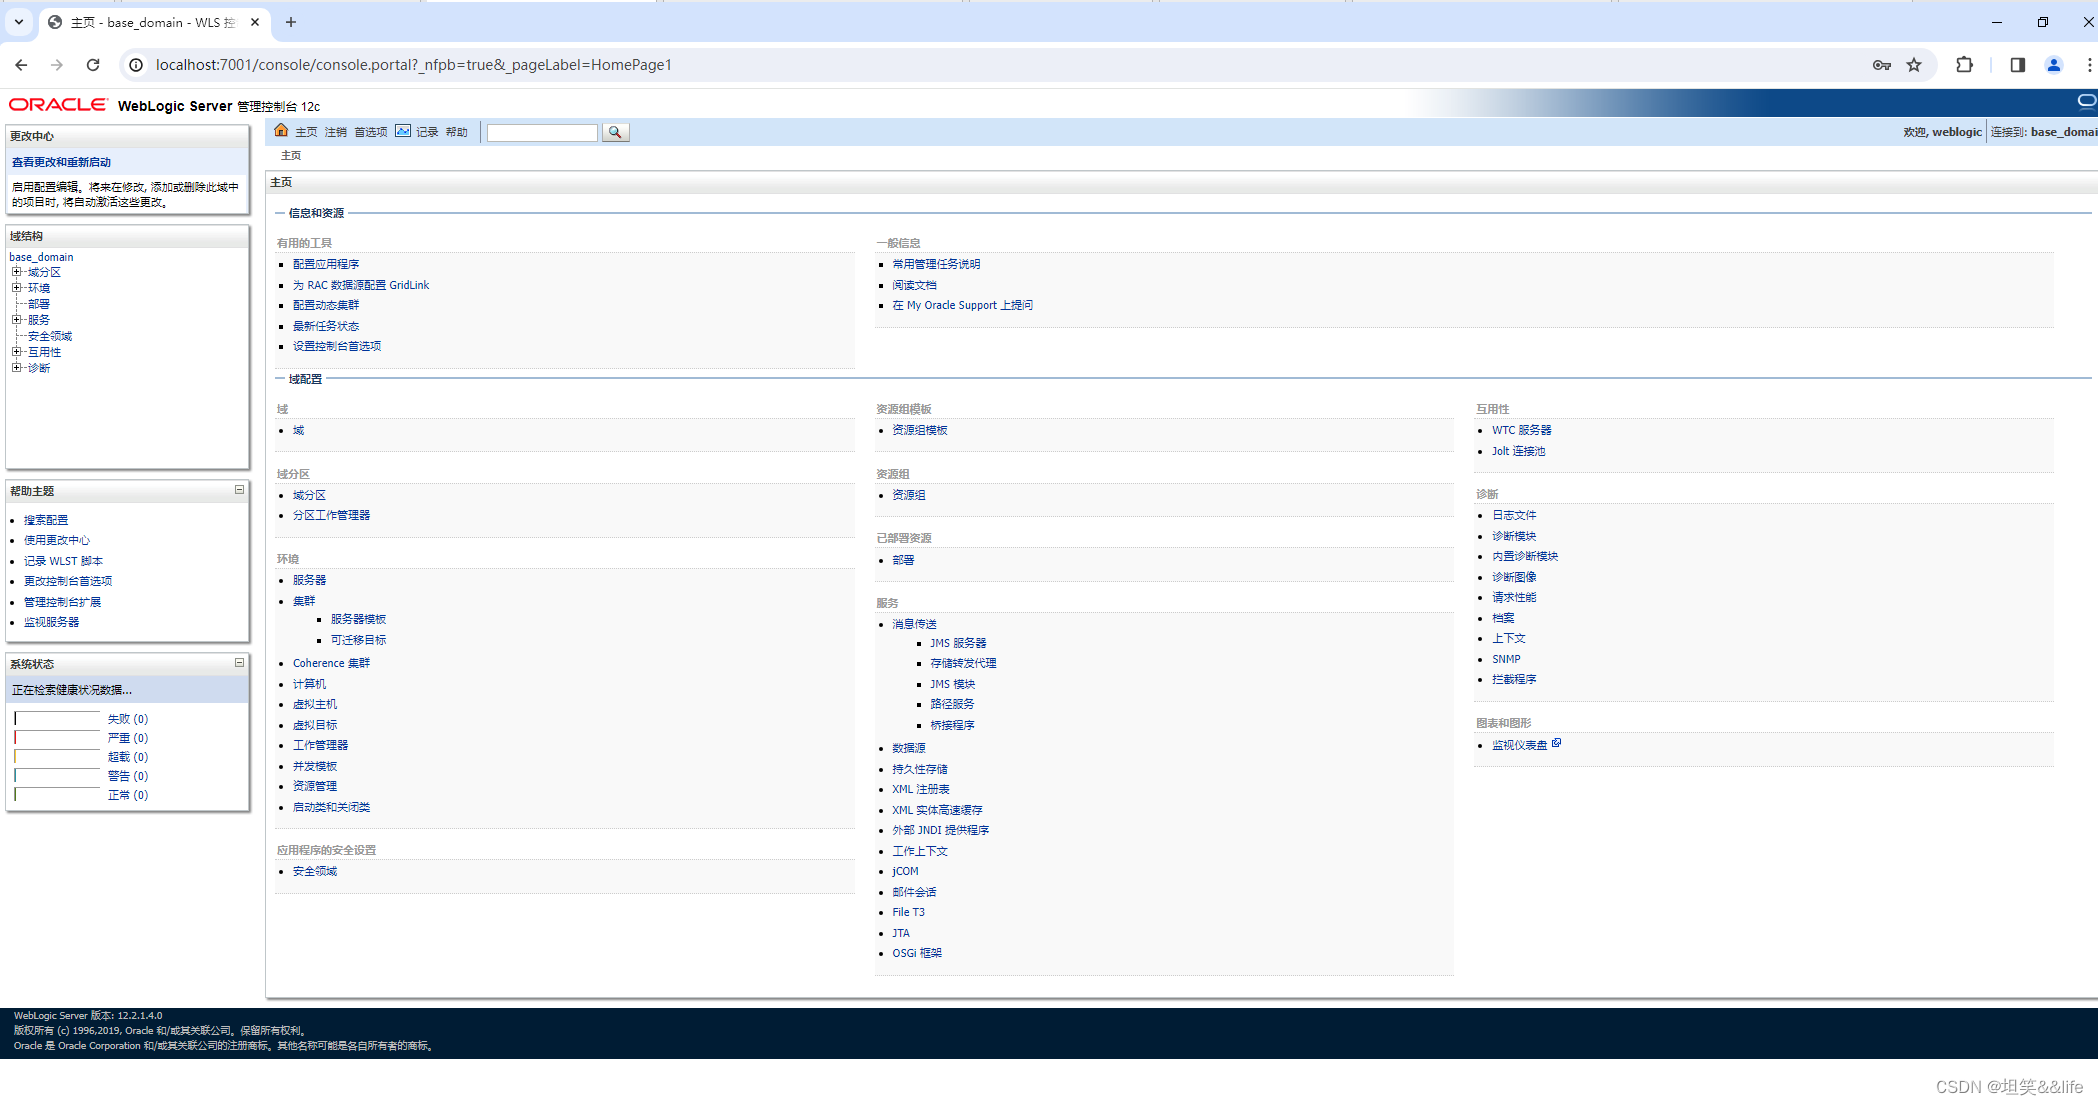The height and width of the screenshot is (1105, 2098).
Task: Open 搜索配置 help topic
Action: [46, 520]
